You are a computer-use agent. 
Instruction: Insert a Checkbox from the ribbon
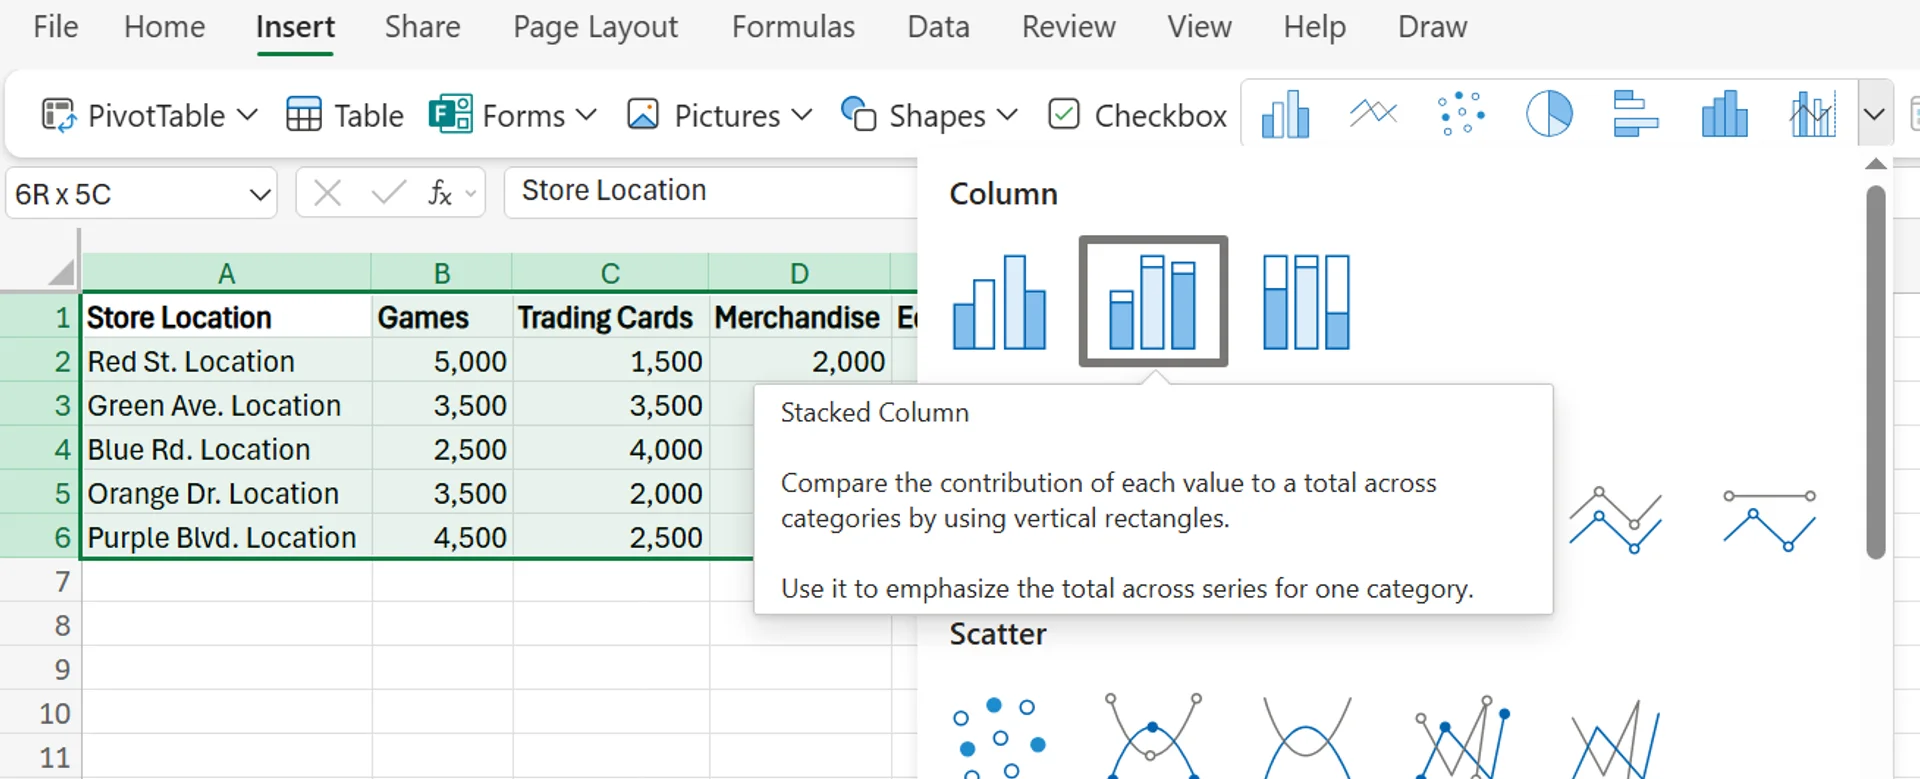tap(1137, 115)
